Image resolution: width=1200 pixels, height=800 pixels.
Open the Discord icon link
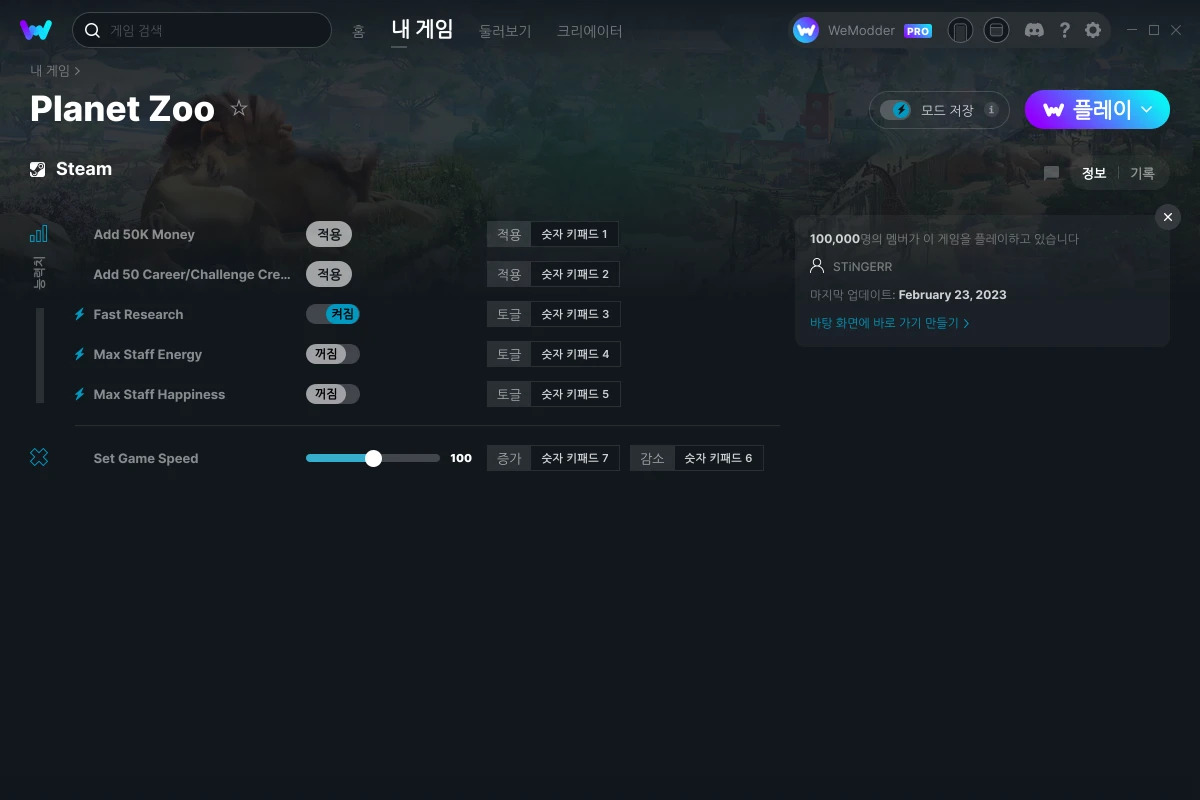(1035, 30)
